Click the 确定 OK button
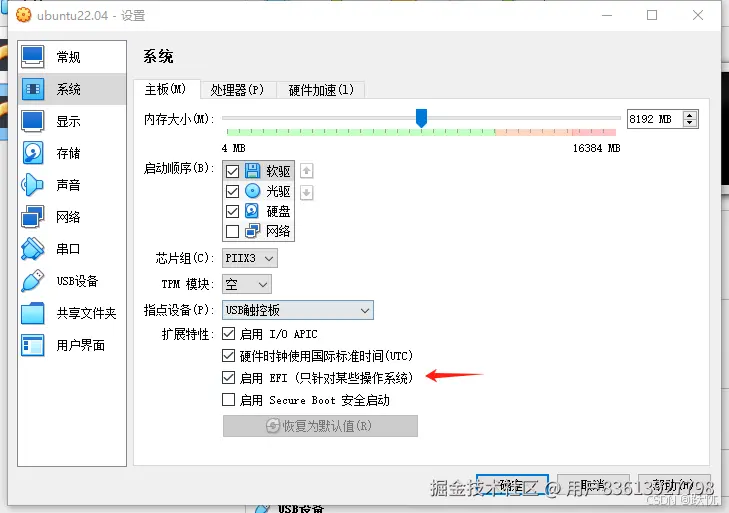729x513 pixels. tap(512, 486)
